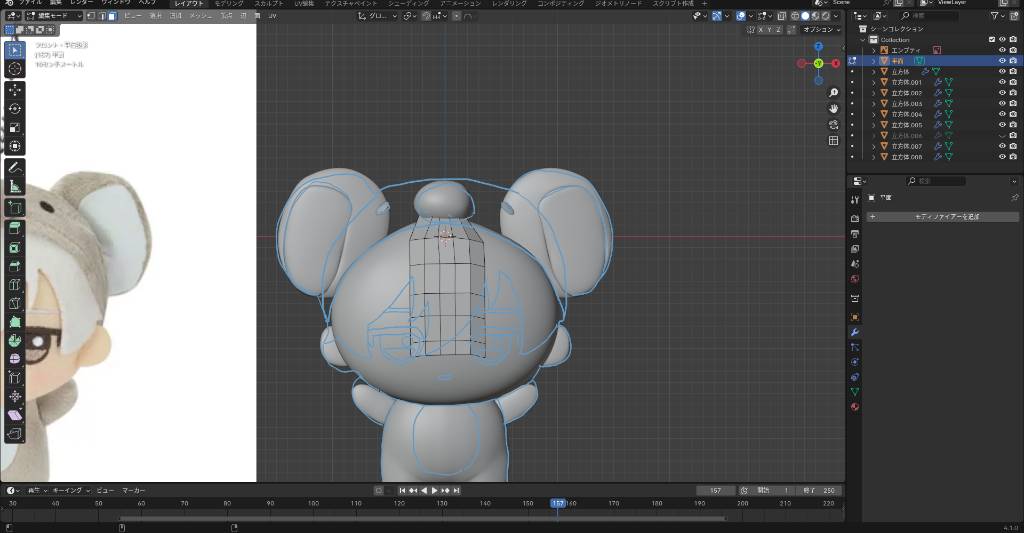The width and height of the screenshot is (1024, 533).
Task: Open the メッシュ menu in the viewport header
Action: pos(200,17)
